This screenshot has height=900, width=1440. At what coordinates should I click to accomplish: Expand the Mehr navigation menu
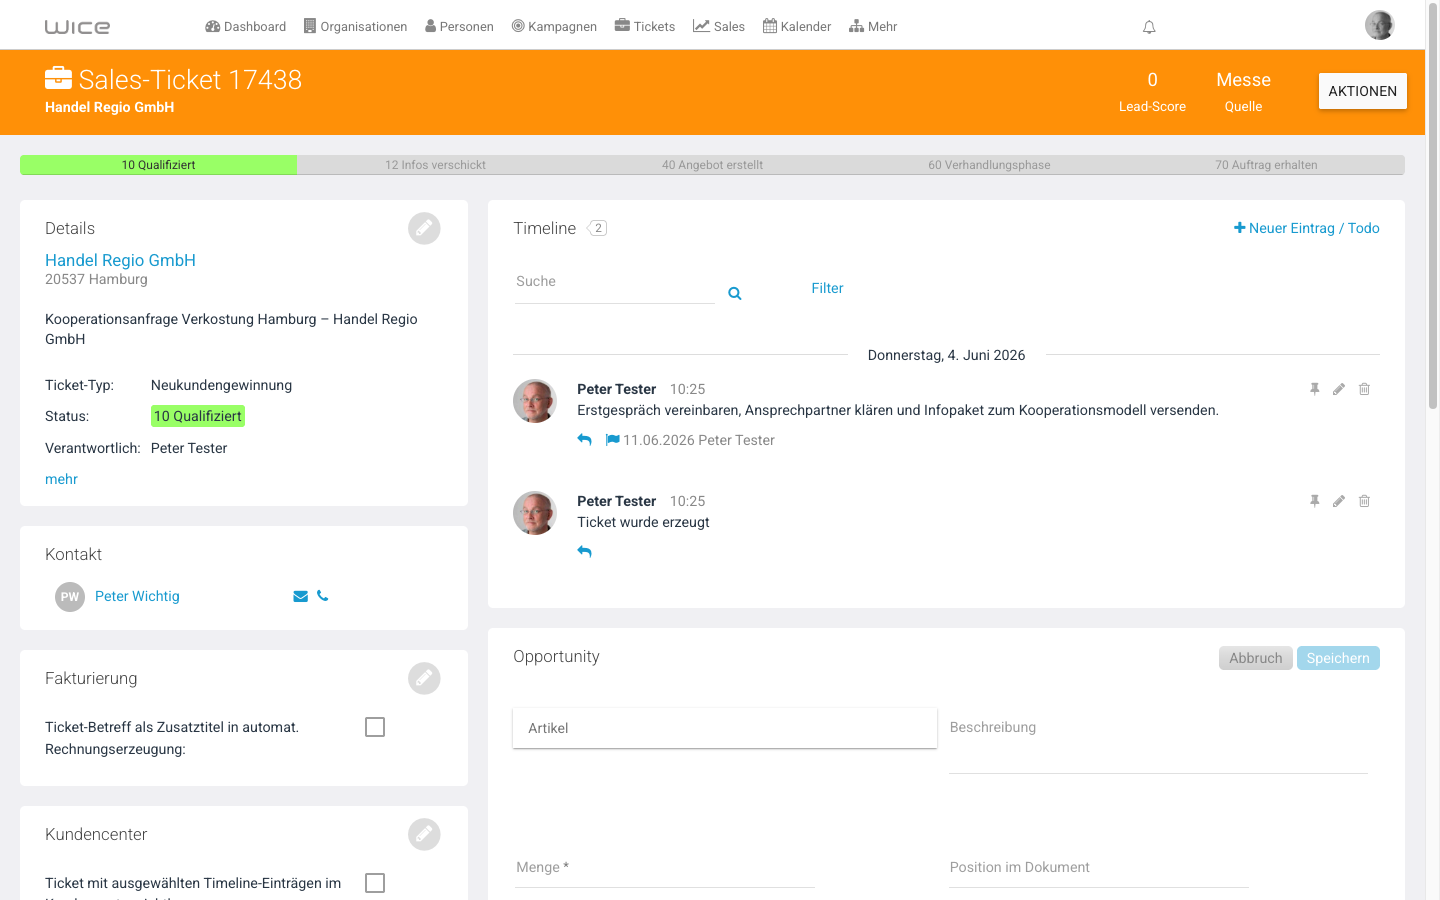[873, 27]
